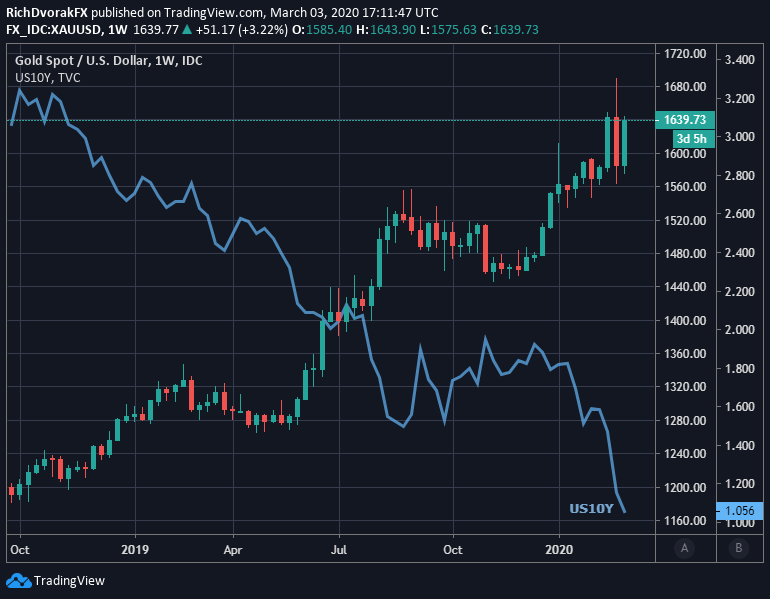Click the A scale toggle button
This screenshot has height=599, width=770.
point(685,548)
